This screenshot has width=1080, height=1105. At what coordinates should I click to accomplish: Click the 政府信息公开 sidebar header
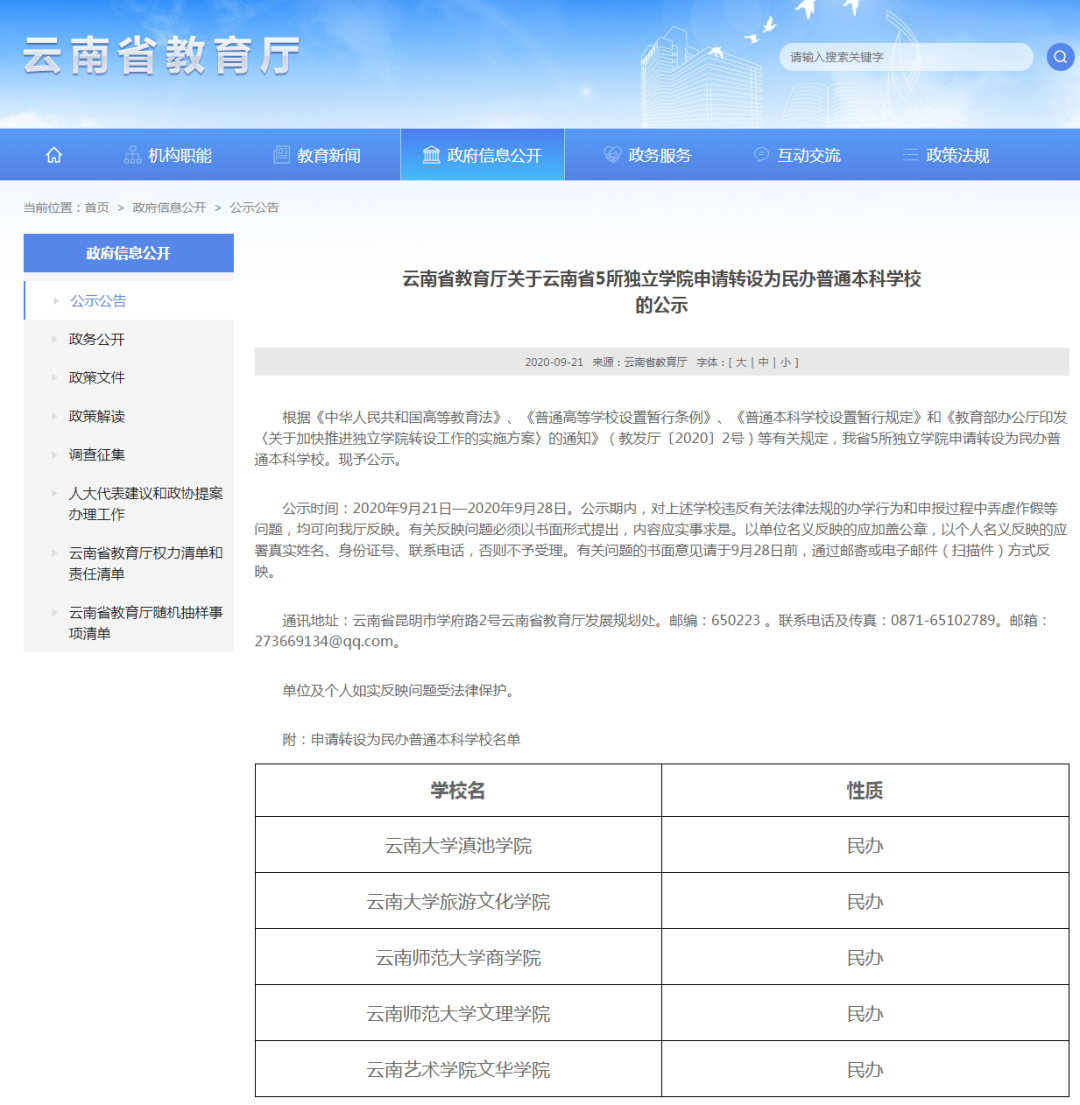pos(129,253)
